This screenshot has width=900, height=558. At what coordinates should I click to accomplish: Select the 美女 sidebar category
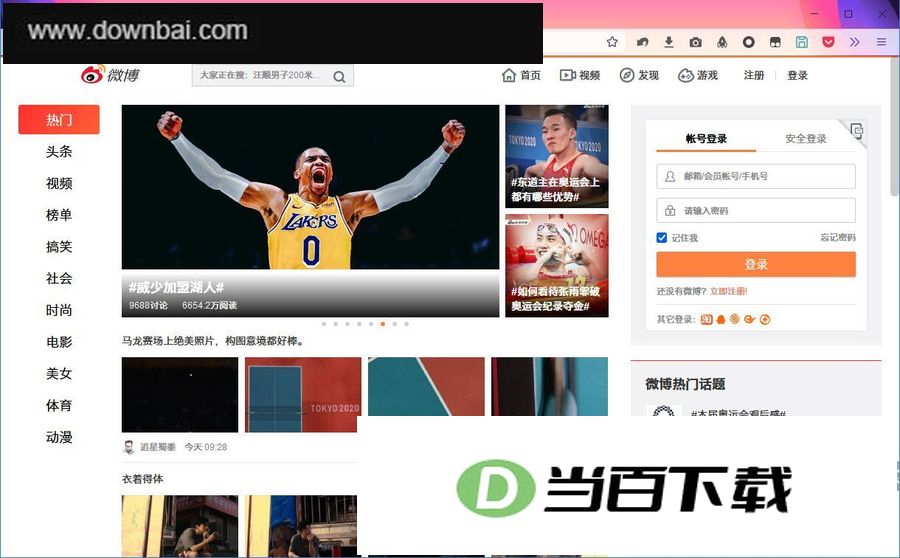tap(59, 374)
